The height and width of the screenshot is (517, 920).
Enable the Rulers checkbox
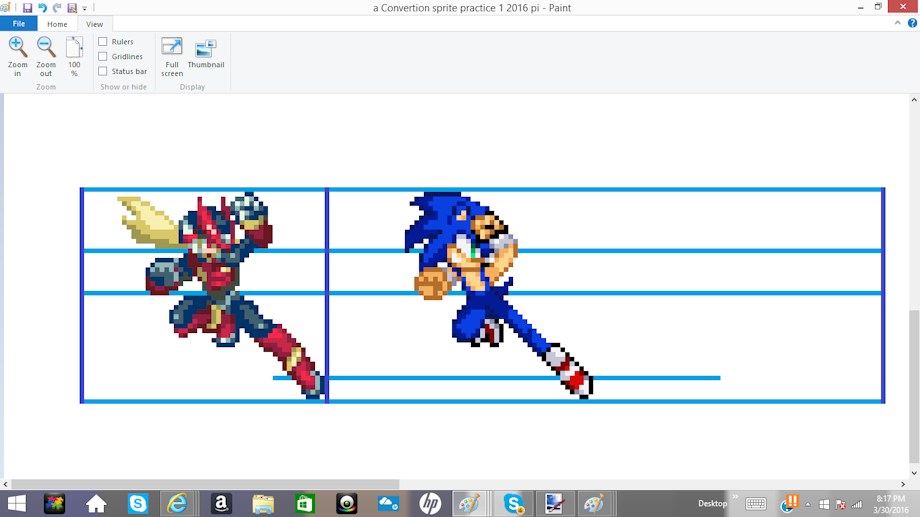coord(103,42)
